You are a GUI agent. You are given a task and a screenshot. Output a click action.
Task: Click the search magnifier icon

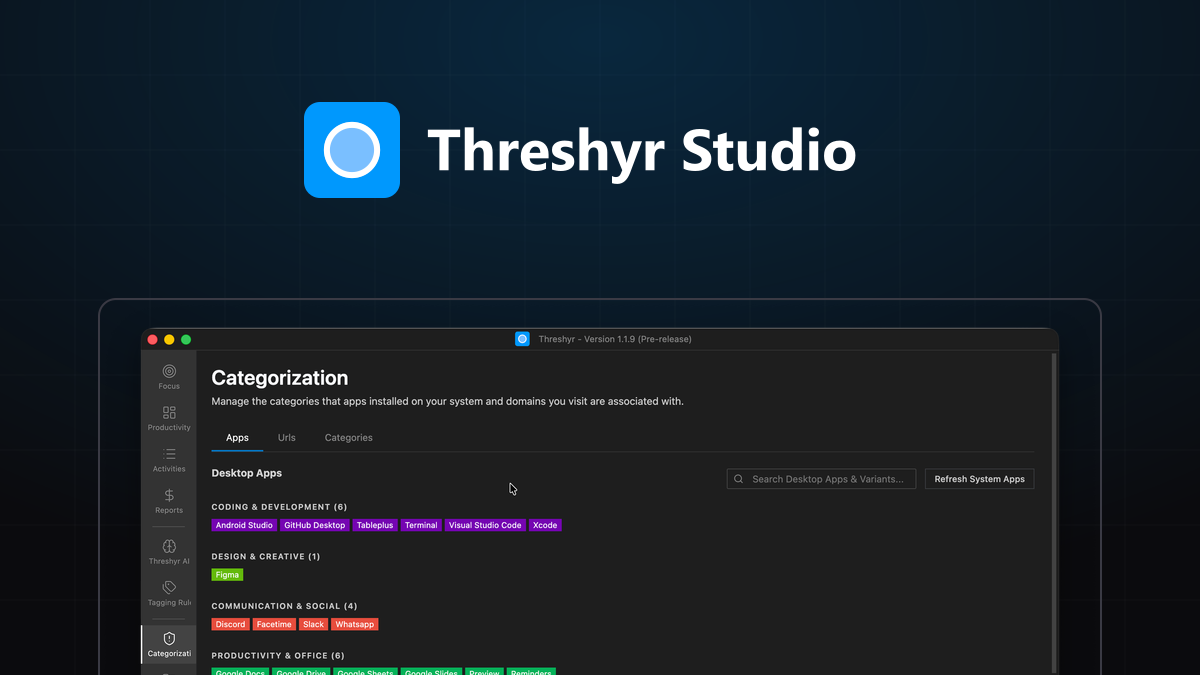pyautogui.click(x=739, y=479)
